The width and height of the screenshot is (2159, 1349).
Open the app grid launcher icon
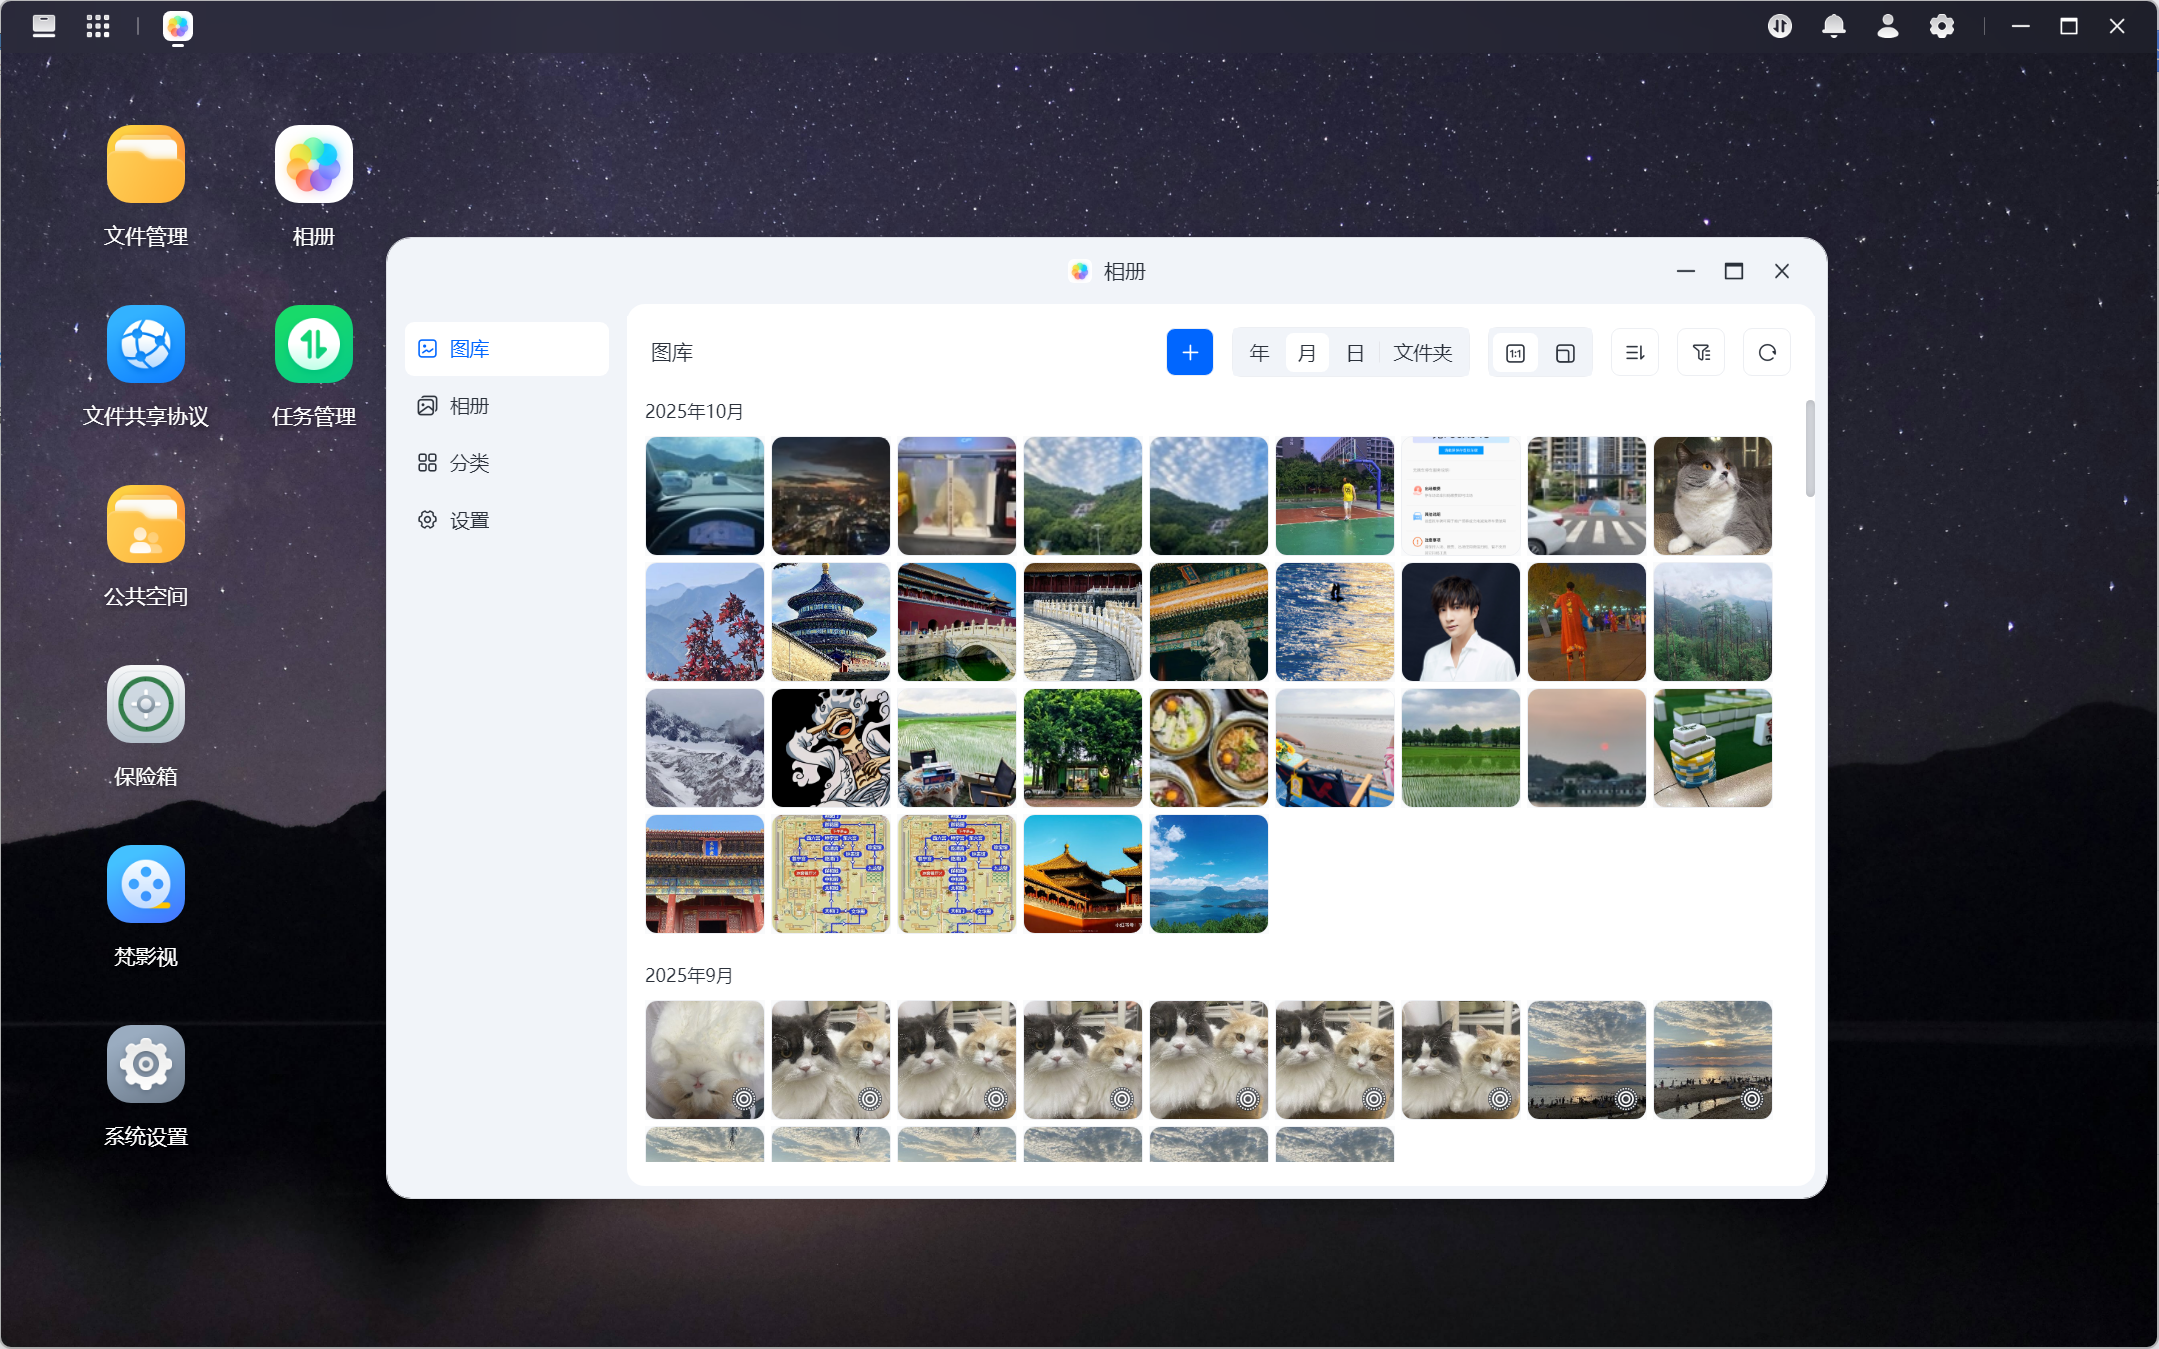tap(98, 27)
